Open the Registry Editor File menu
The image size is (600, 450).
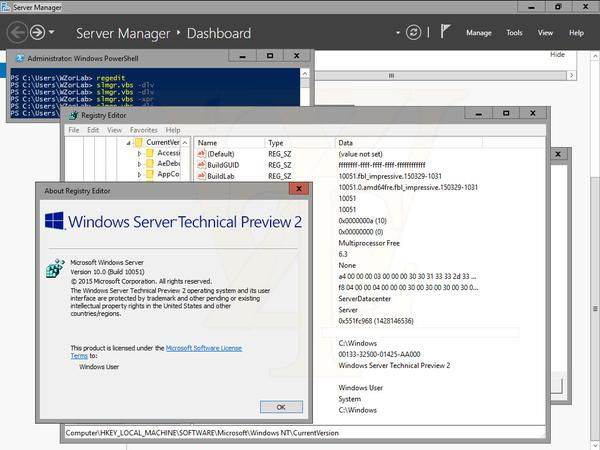pyautogui.click(x=73, y=130)
